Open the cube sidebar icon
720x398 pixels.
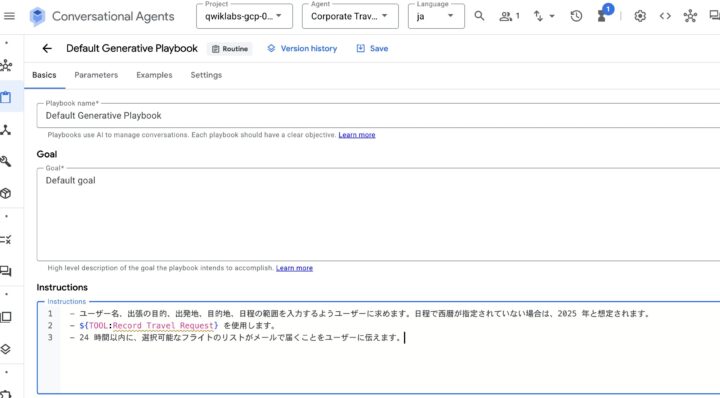coord(6,193)
